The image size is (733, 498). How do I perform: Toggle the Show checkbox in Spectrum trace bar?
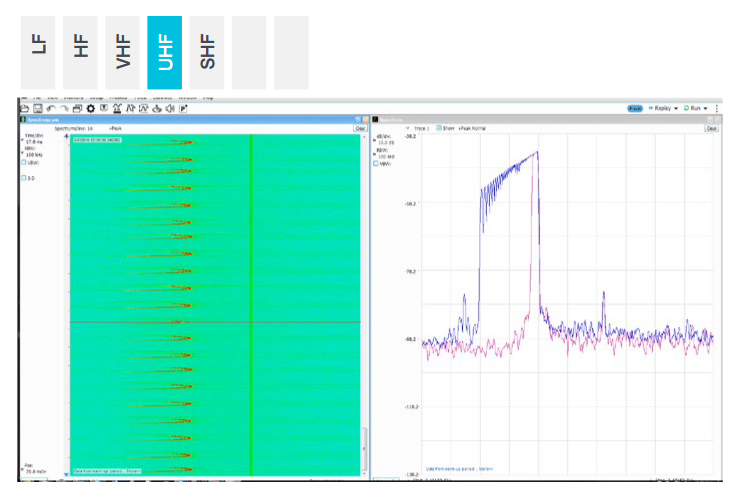tap(438, 128)
